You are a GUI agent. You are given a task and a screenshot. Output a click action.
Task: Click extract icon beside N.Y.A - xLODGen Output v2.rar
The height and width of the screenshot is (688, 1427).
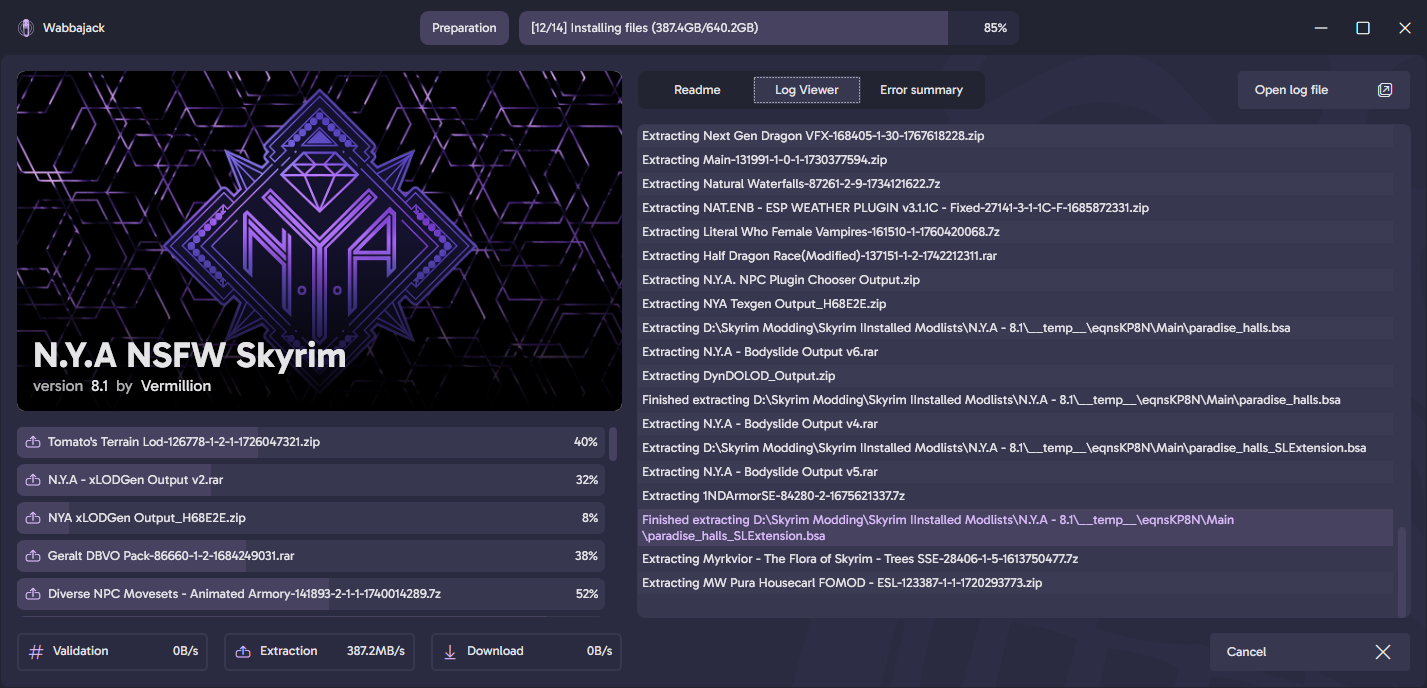click(32, 480)
